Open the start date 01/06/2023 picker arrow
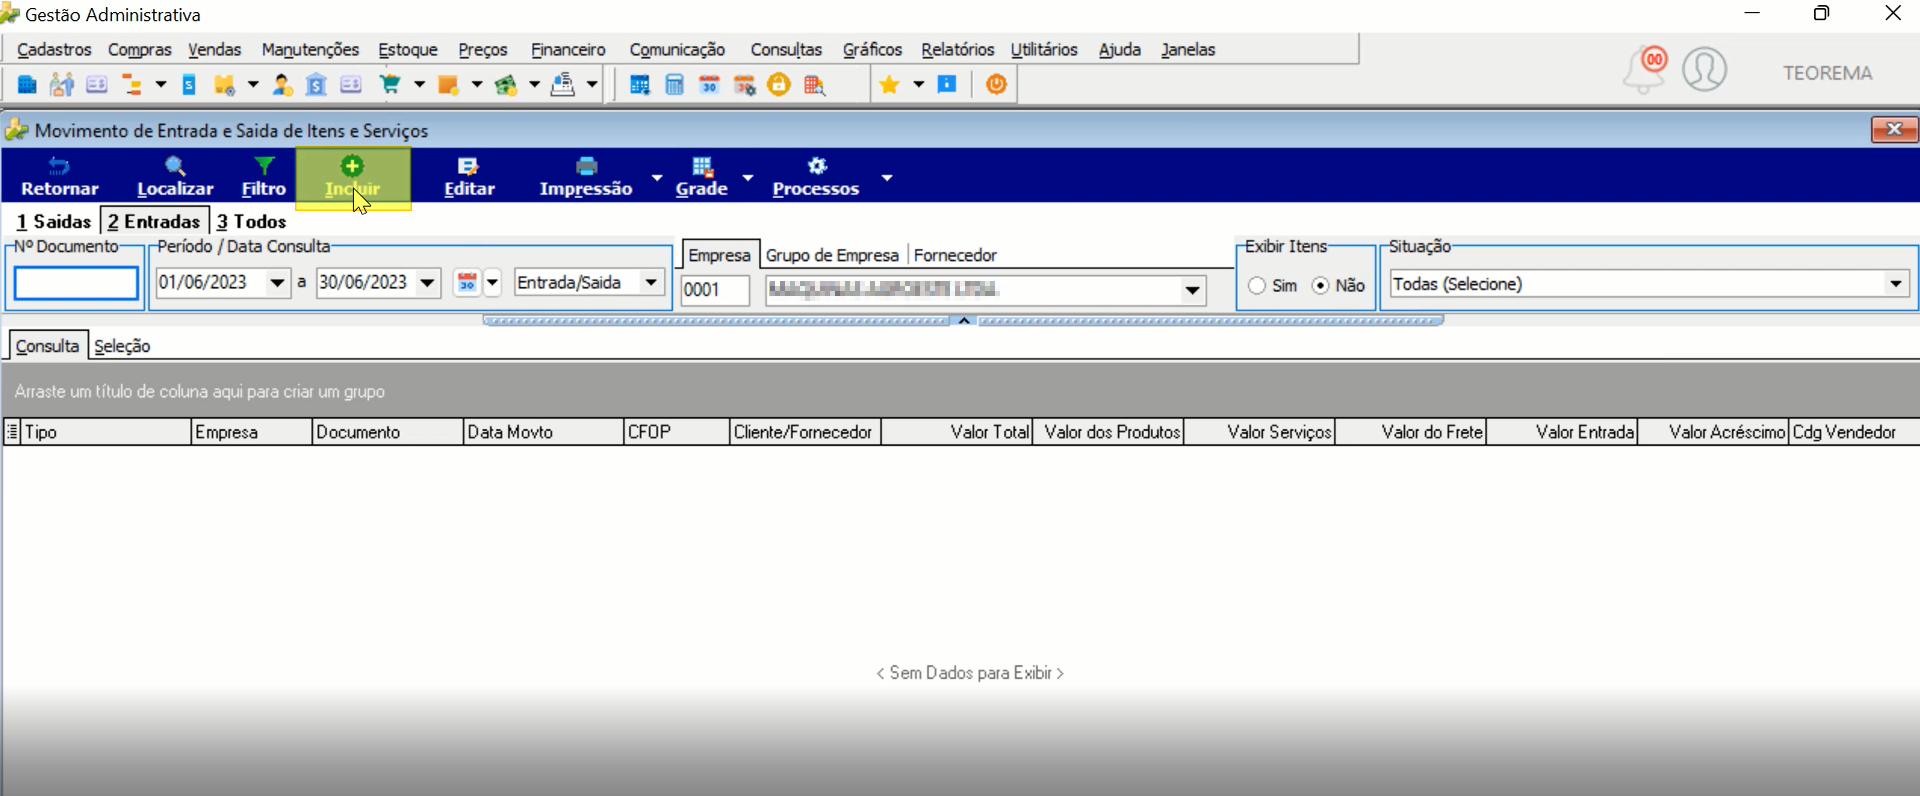This screenshot has height=796, width=1920. click(x=278, y=283)
